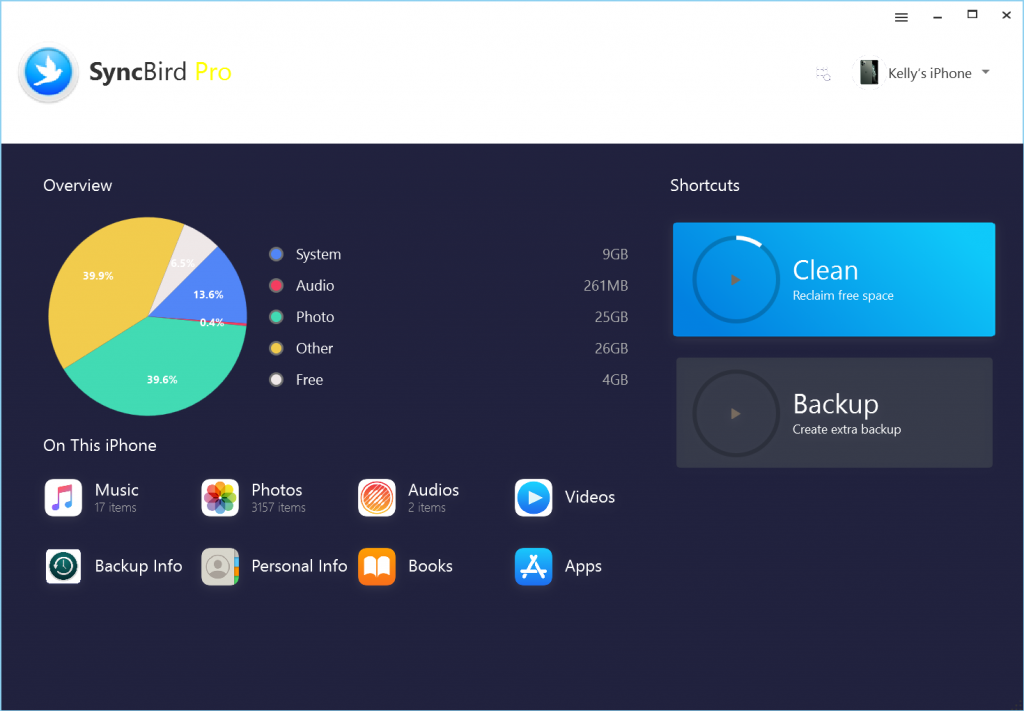
Task: Open the Backup Info icon
Action: coord(63,566)
